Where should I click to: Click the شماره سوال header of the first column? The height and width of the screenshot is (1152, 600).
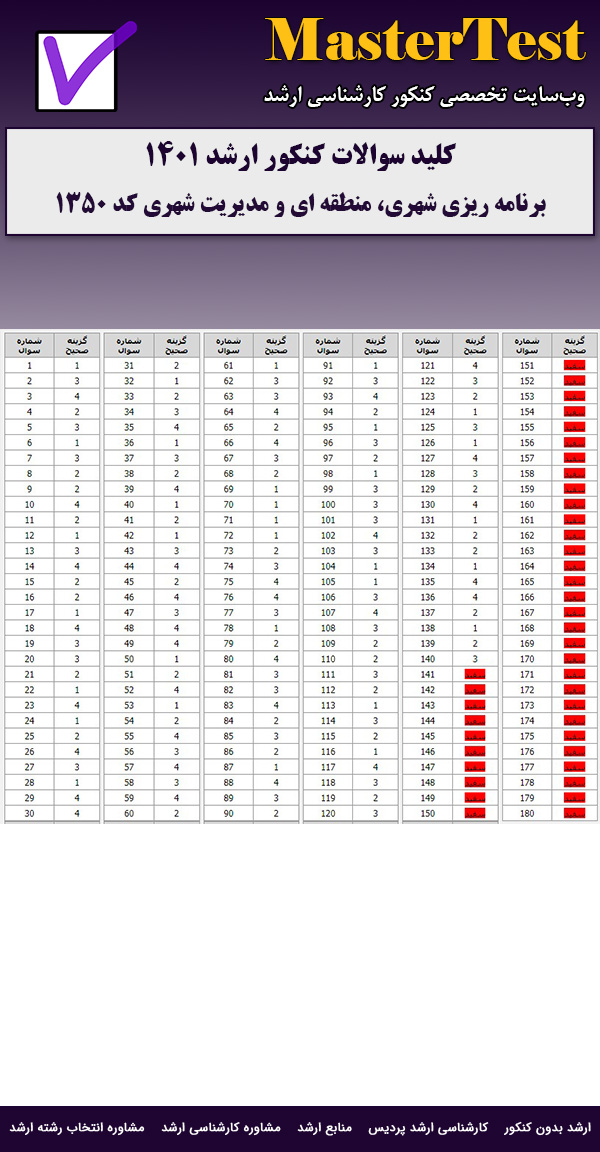point(29,345)
